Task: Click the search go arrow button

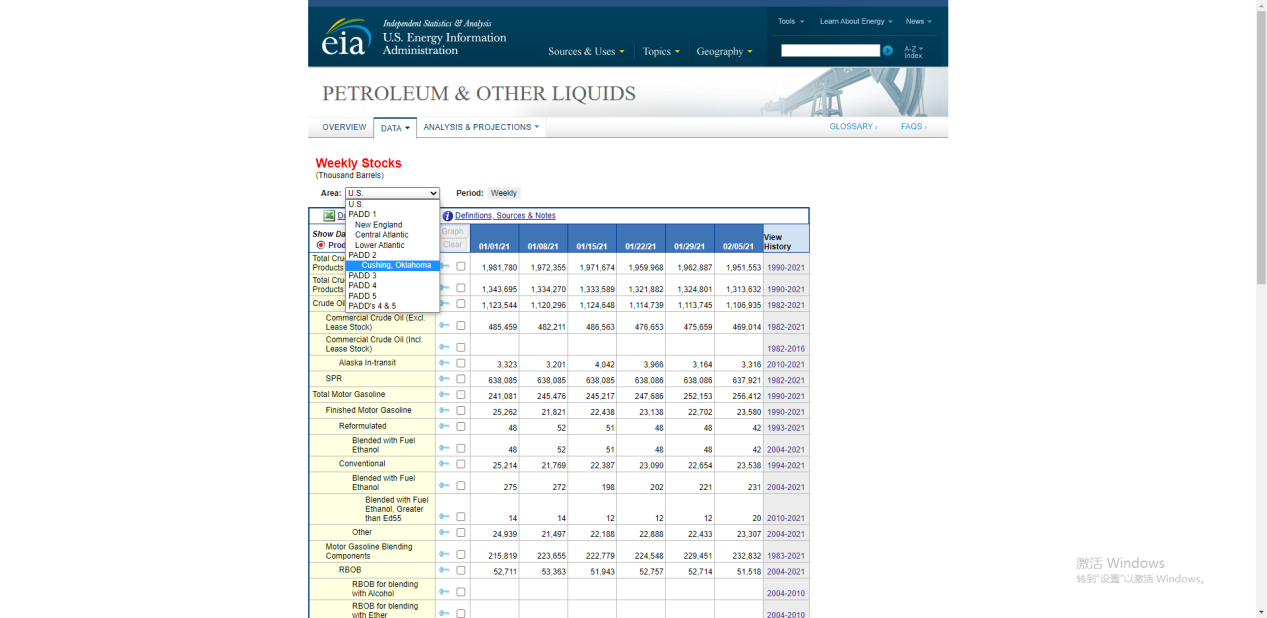Action: click(x=887, y=51)
